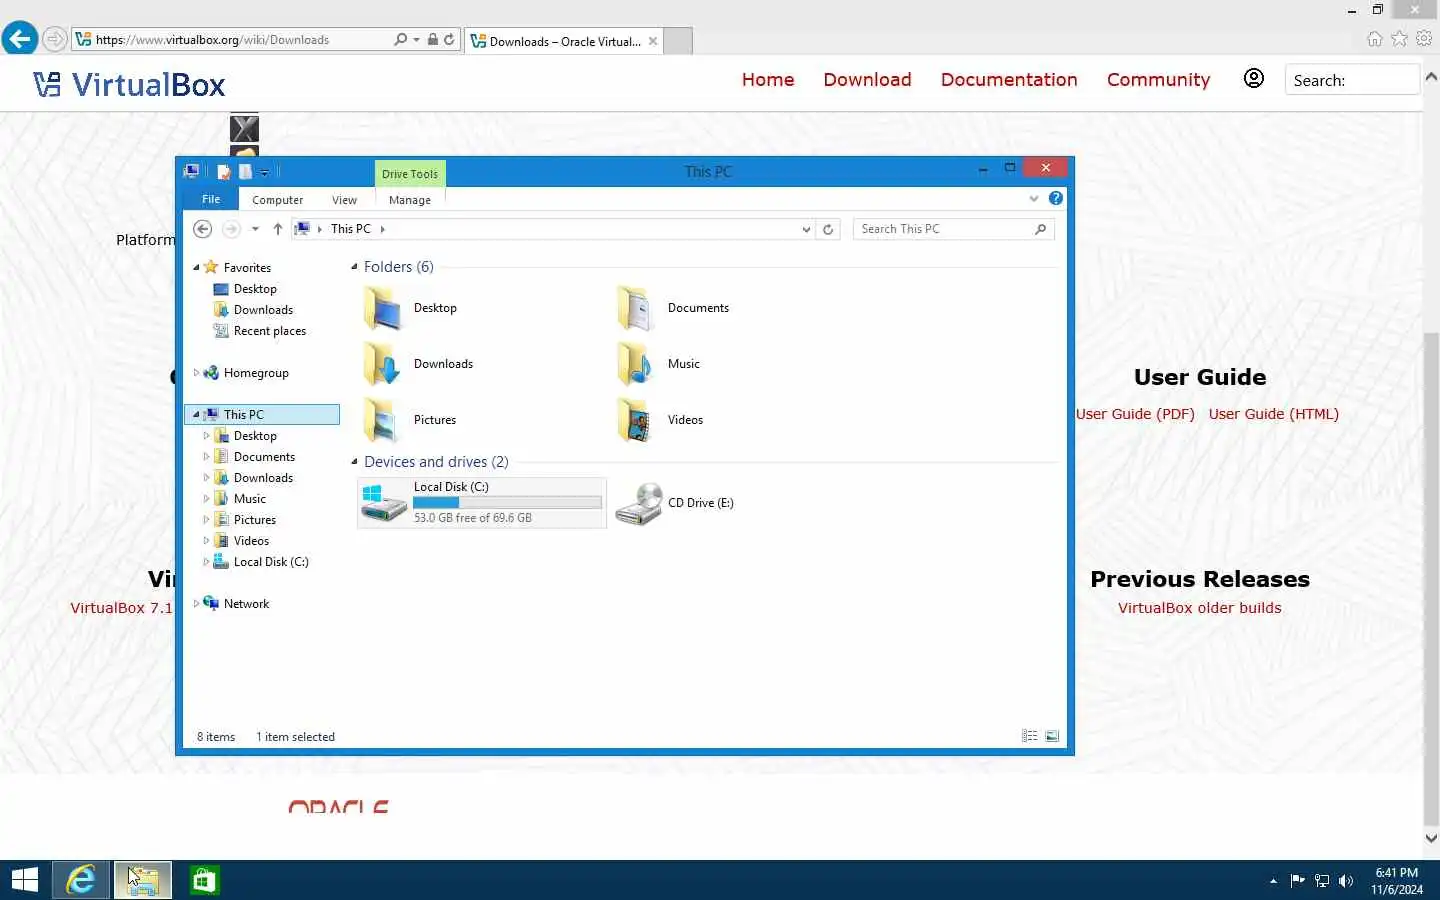The image size is (1440, 900).
Task: Expand the Homegroup tree node
Action: 196,373
